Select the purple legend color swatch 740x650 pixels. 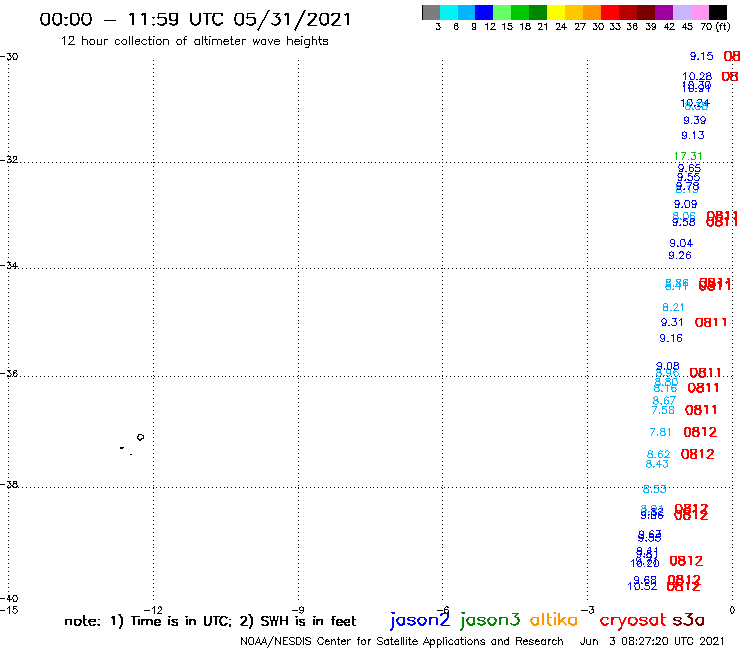tap(664, 12)
